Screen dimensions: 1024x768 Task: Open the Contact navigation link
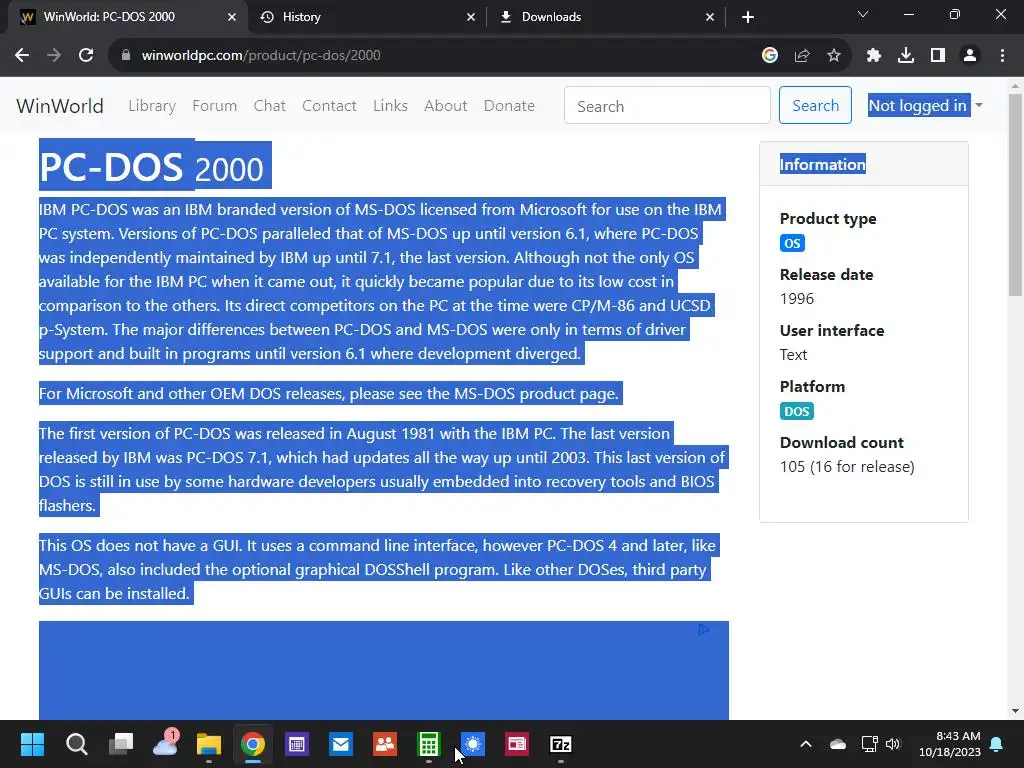[x=329, y=106]
